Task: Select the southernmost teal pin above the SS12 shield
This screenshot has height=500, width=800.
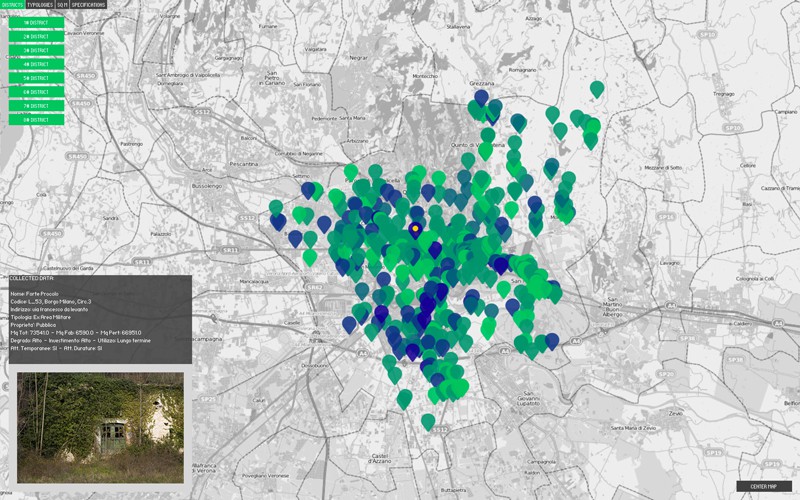Action: 428,421
